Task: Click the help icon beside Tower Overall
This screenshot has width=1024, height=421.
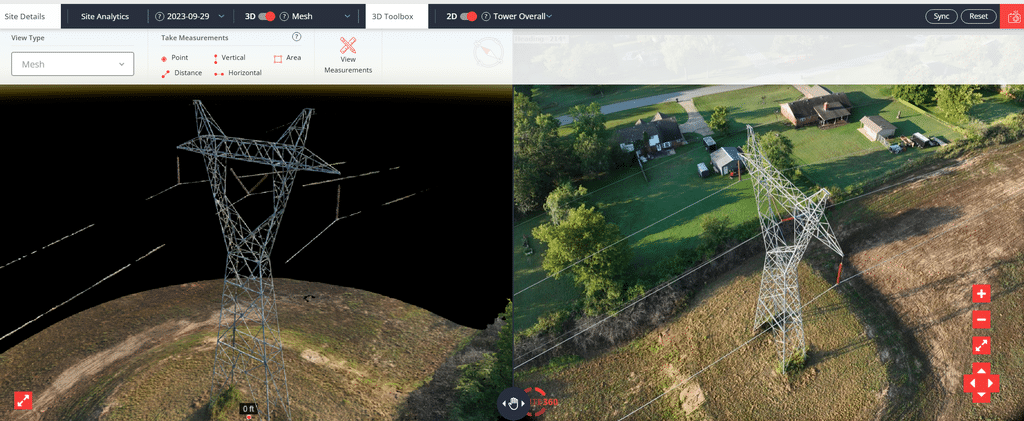Action: pos(487,16)
